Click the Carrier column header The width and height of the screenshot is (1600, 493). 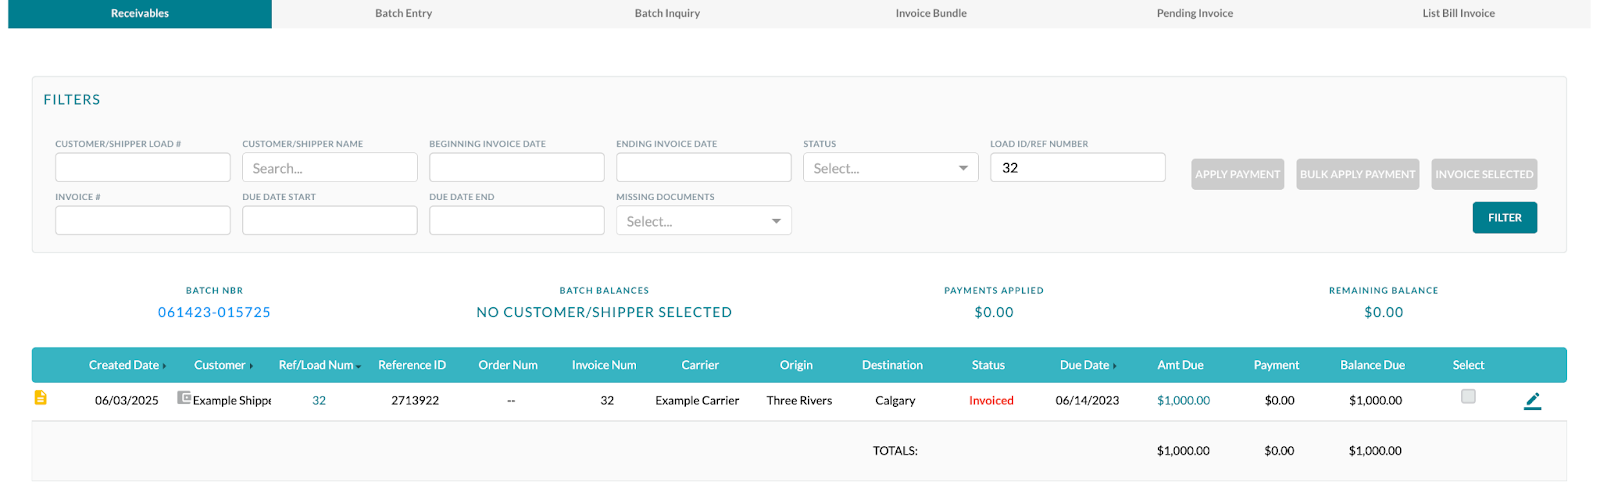(x=700, y=365)
